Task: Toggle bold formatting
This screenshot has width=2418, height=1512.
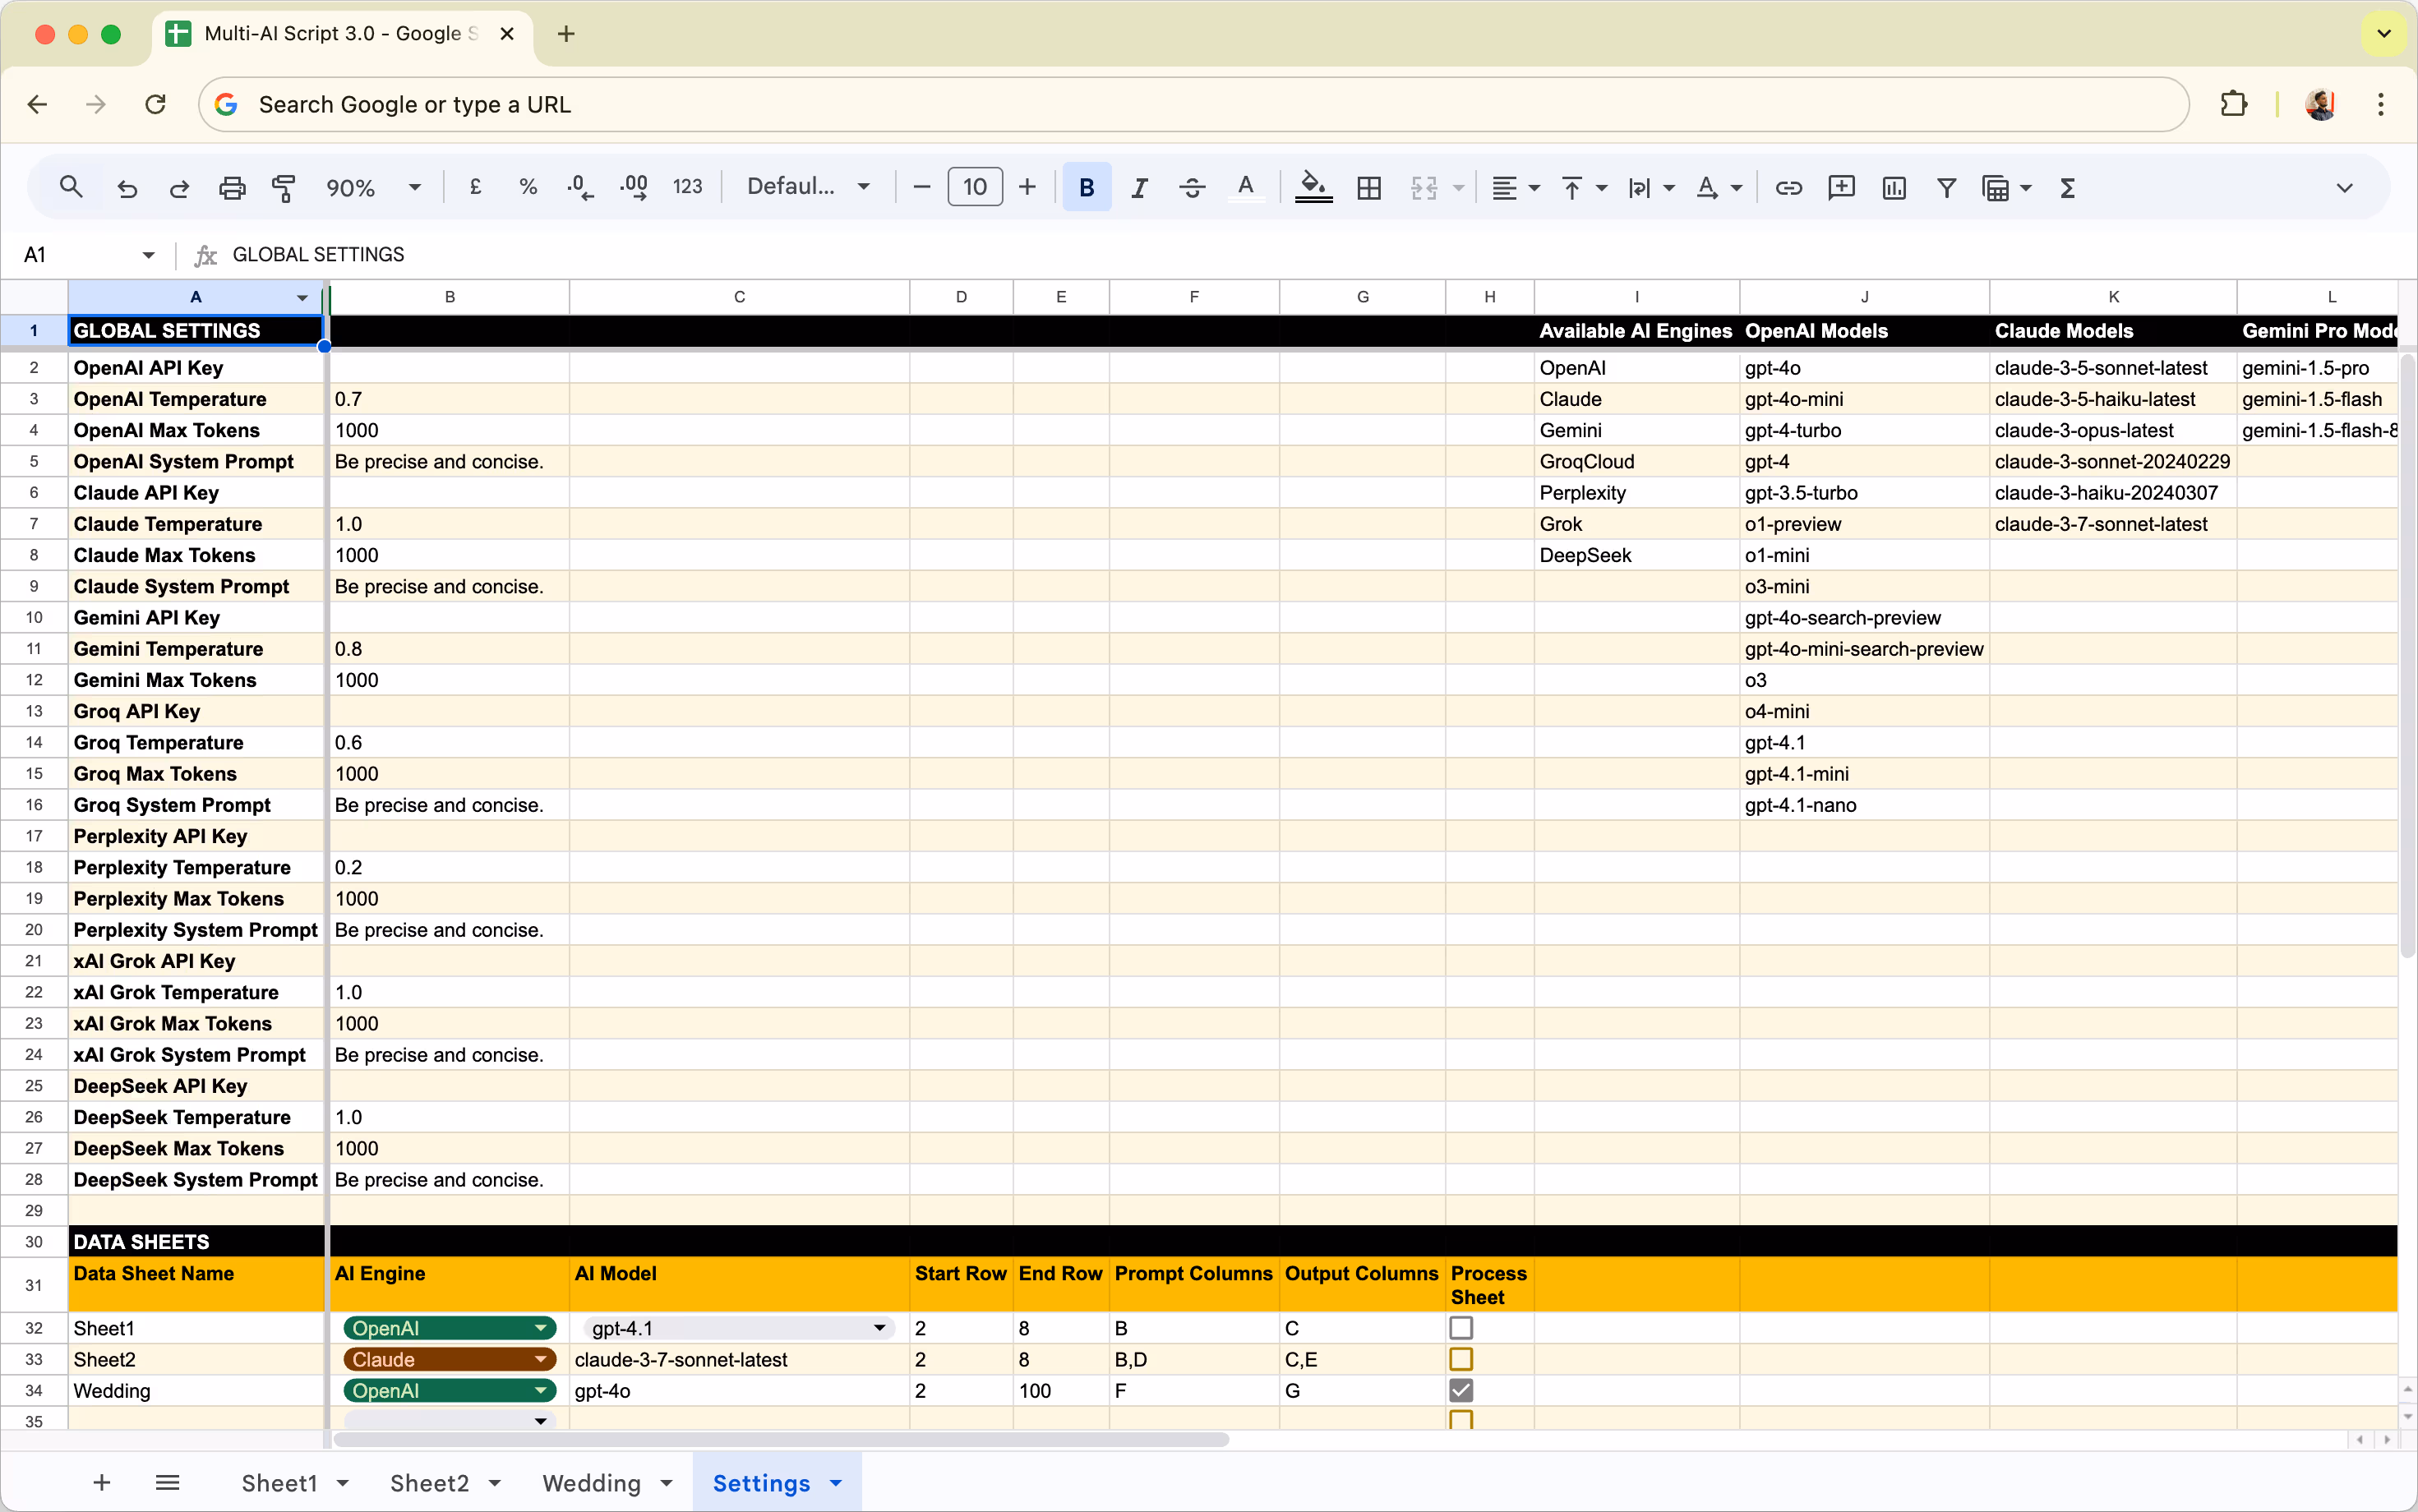Action: 1087,187
